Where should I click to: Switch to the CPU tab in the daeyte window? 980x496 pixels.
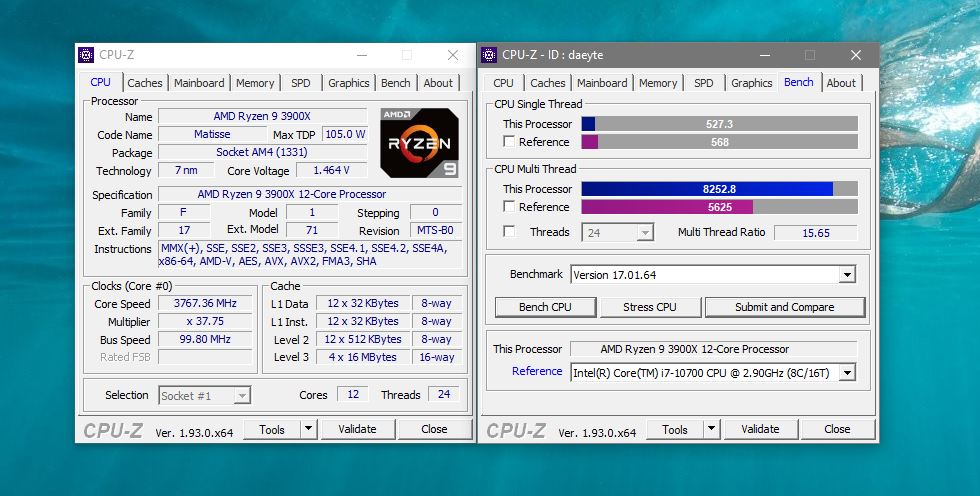(503, 83)
